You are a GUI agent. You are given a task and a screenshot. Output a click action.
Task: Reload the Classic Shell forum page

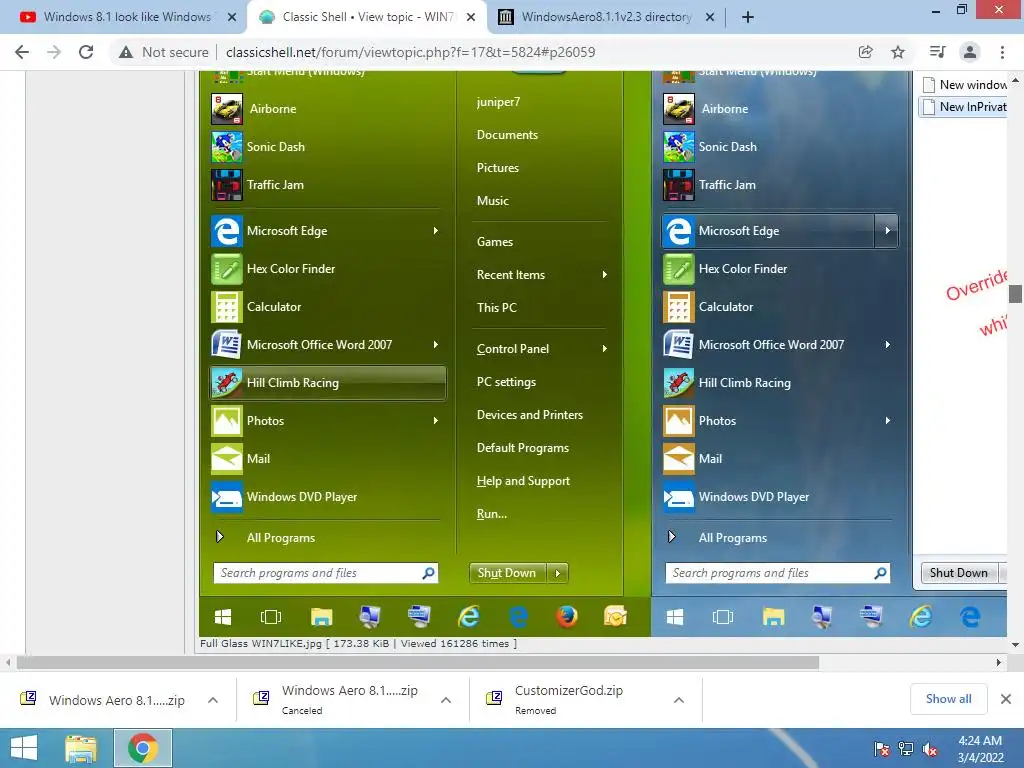click(86, 52)
